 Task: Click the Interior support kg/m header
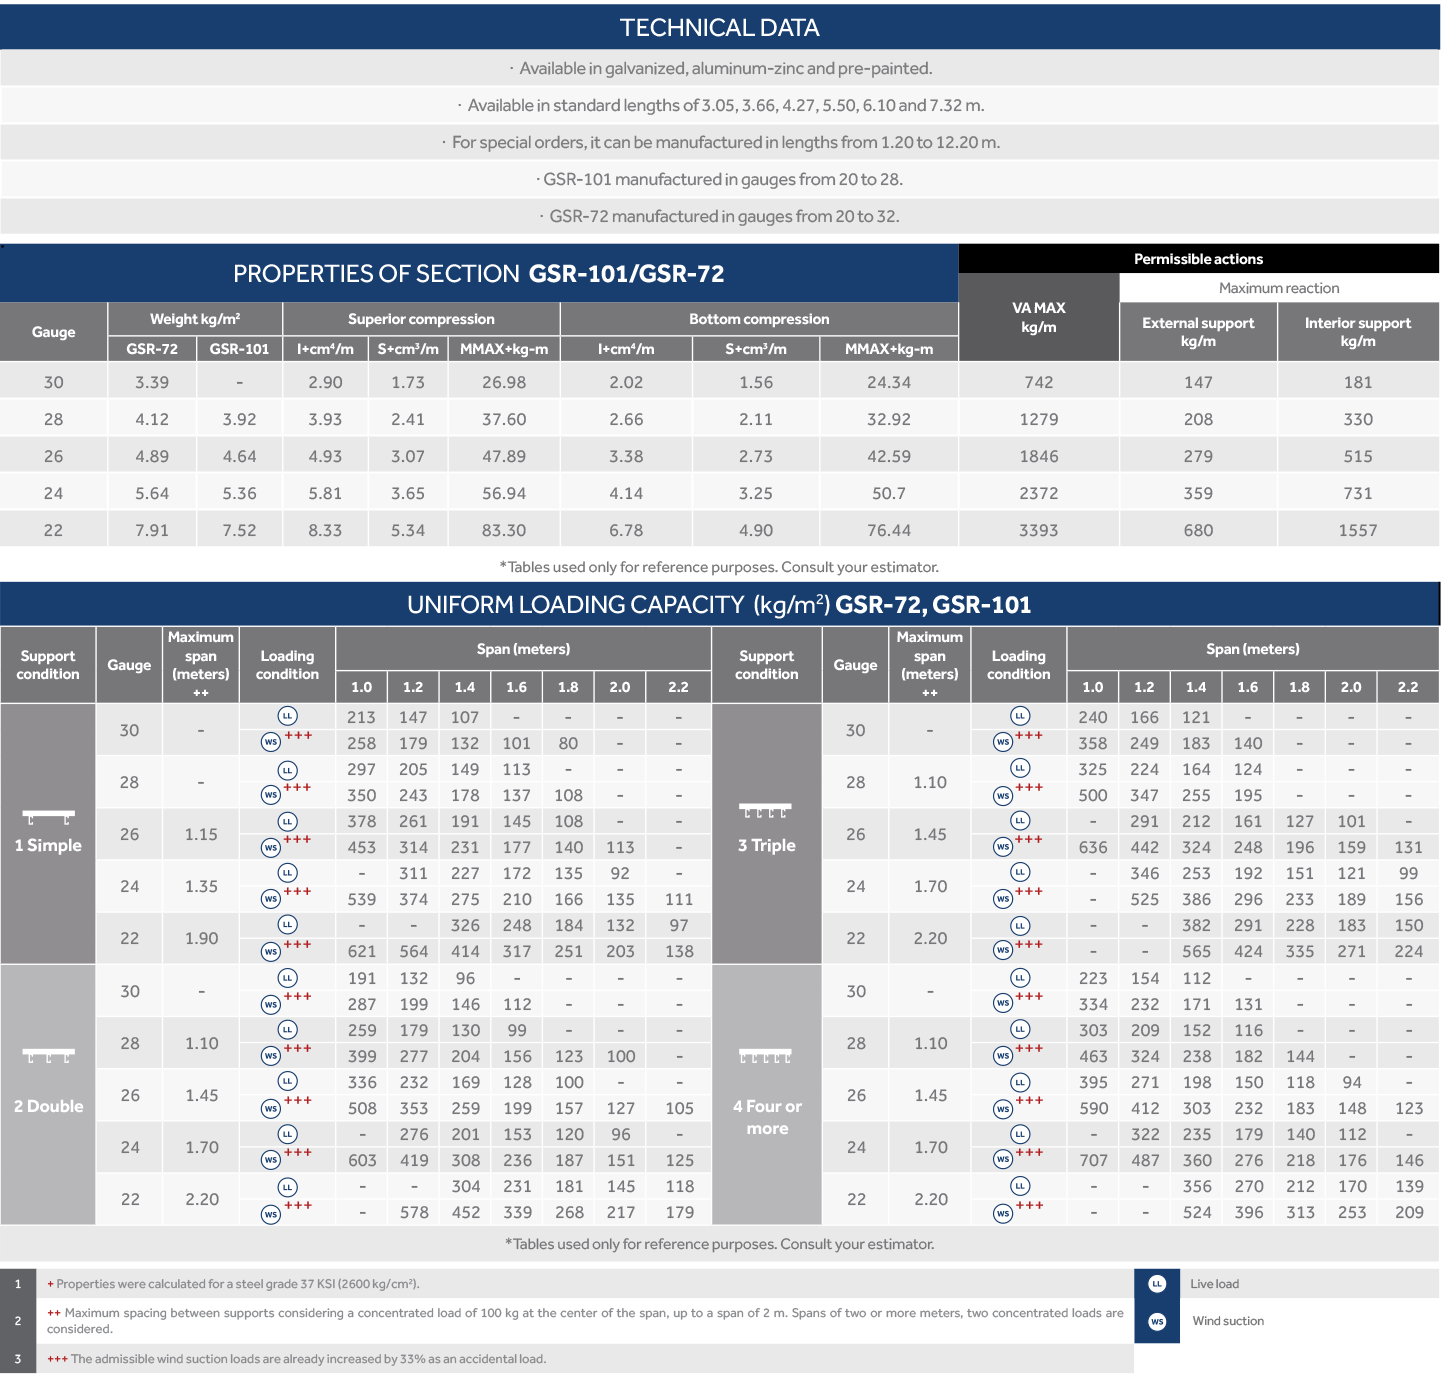coord(1357,331)
